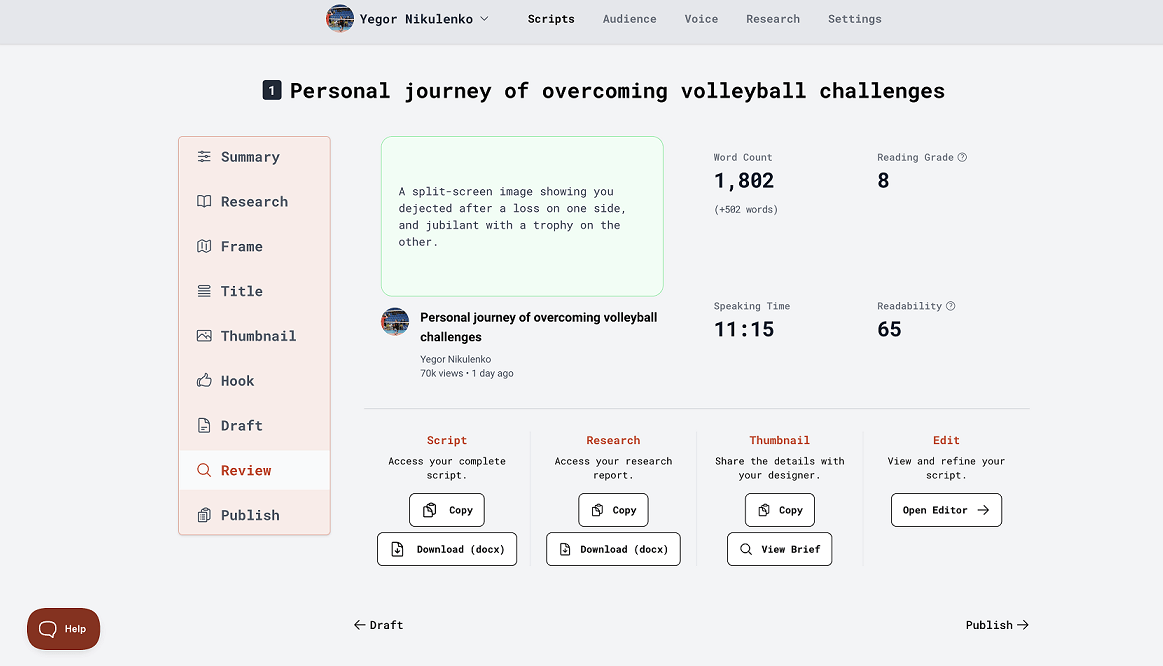1163x666 pixels.
Task: Switch to the Voice tab
Action: (701, 19)
